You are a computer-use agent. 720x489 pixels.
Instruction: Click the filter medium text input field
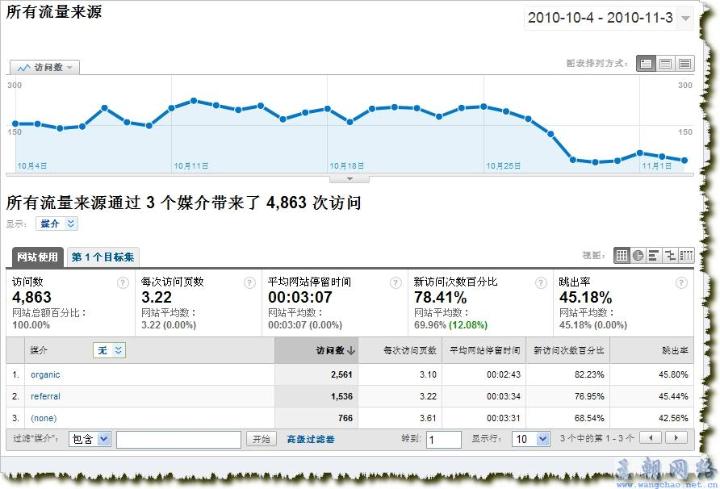point(178,439)
